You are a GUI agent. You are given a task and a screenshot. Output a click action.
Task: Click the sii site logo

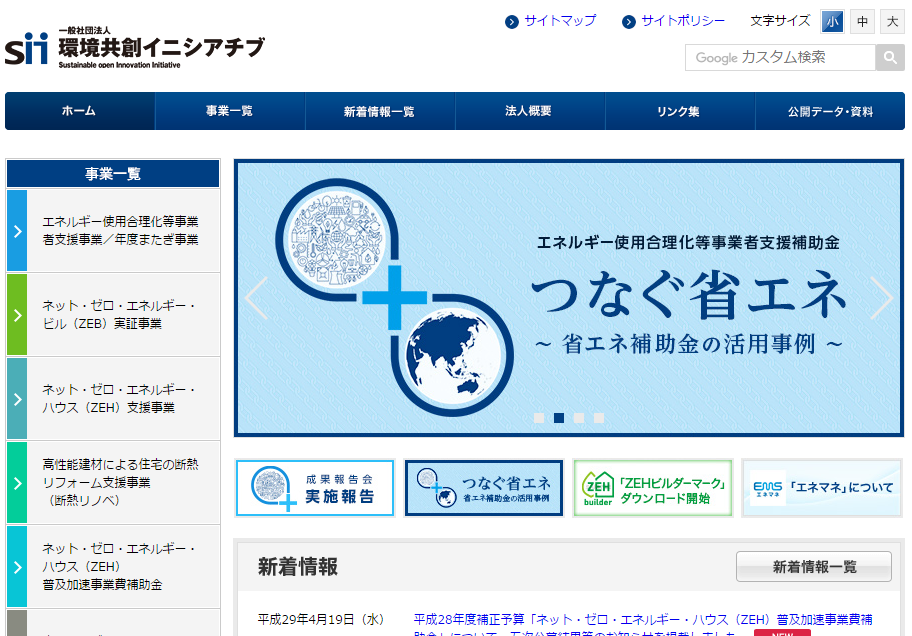point(134,48)
